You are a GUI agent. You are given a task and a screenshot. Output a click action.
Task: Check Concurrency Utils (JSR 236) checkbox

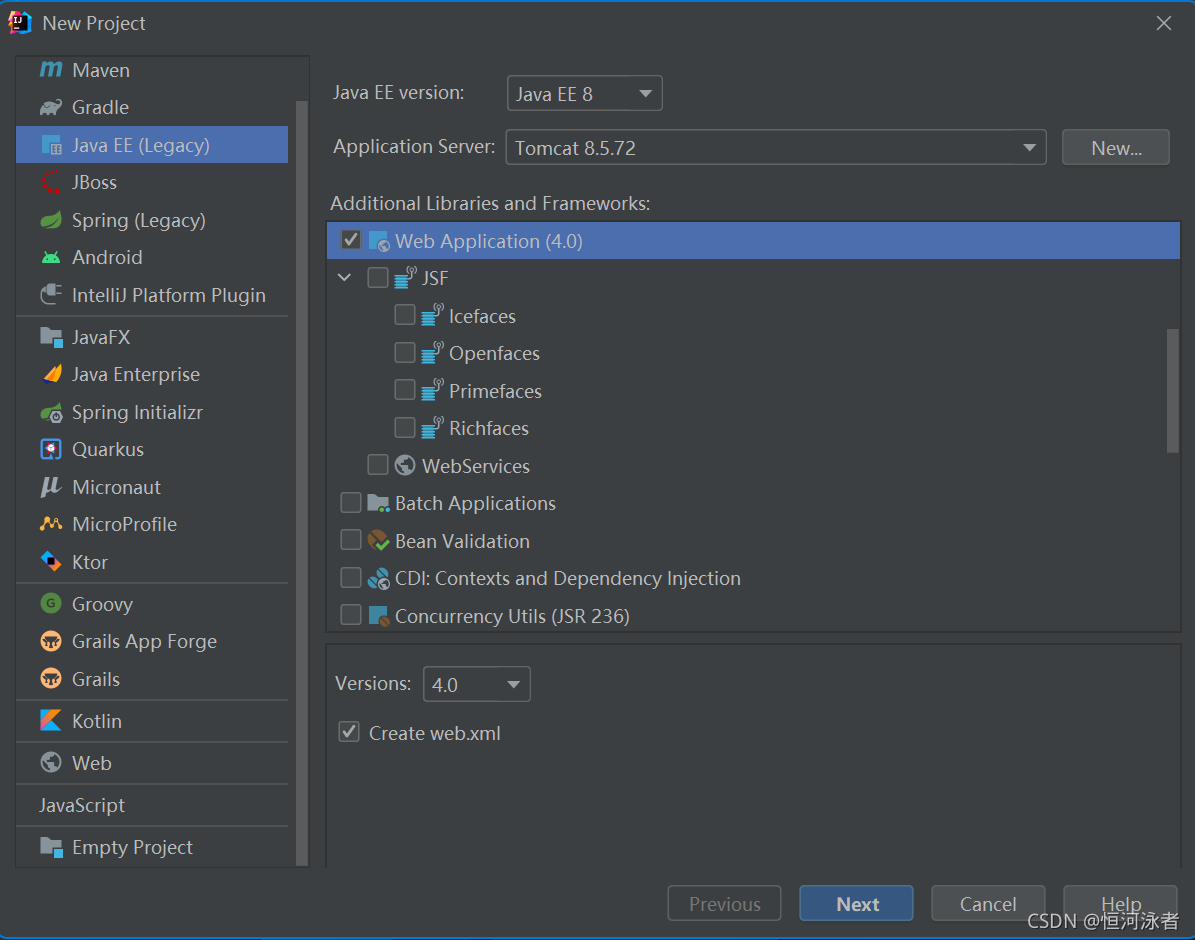[x=351, y=615]
